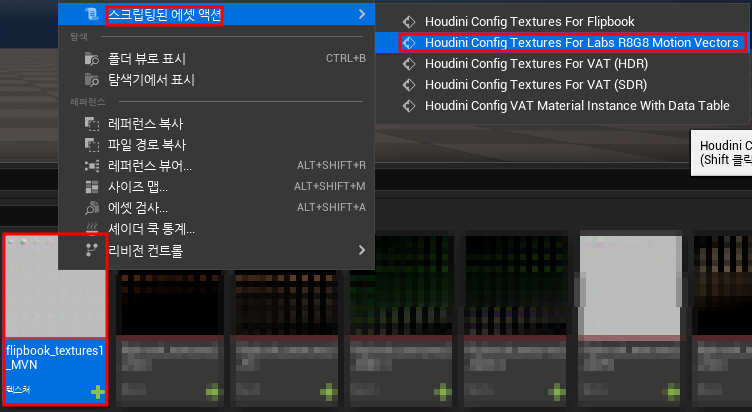
Task: Click the asset audit magnifier icon
Action: (x=92, y=208)
